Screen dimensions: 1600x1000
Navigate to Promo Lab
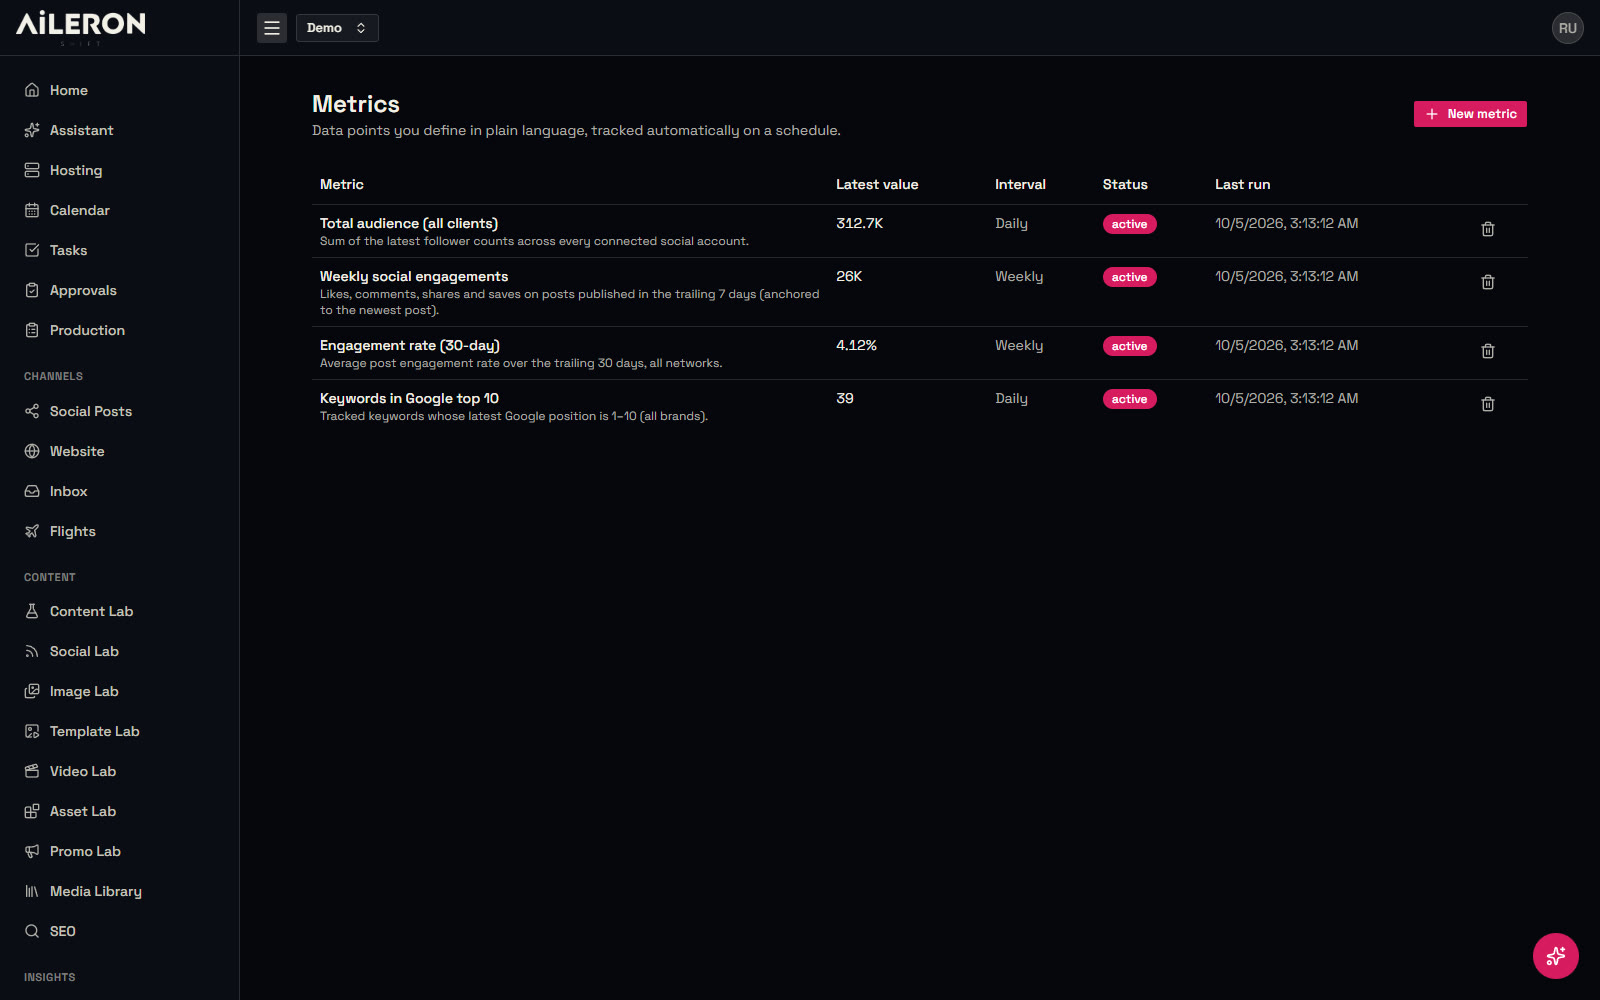[120, 851]
